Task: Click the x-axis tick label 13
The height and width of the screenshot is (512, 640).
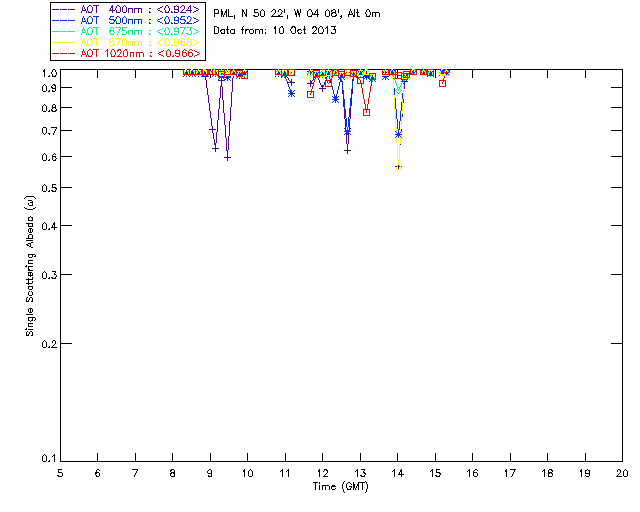Action: pyautogui.click(x=360, y=473)
